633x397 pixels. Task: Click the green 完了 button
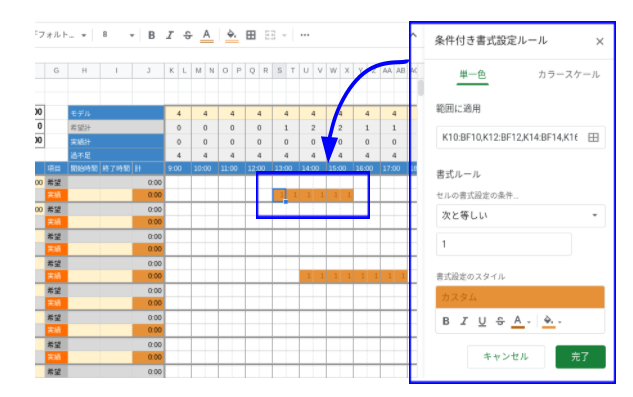[580, 357]
